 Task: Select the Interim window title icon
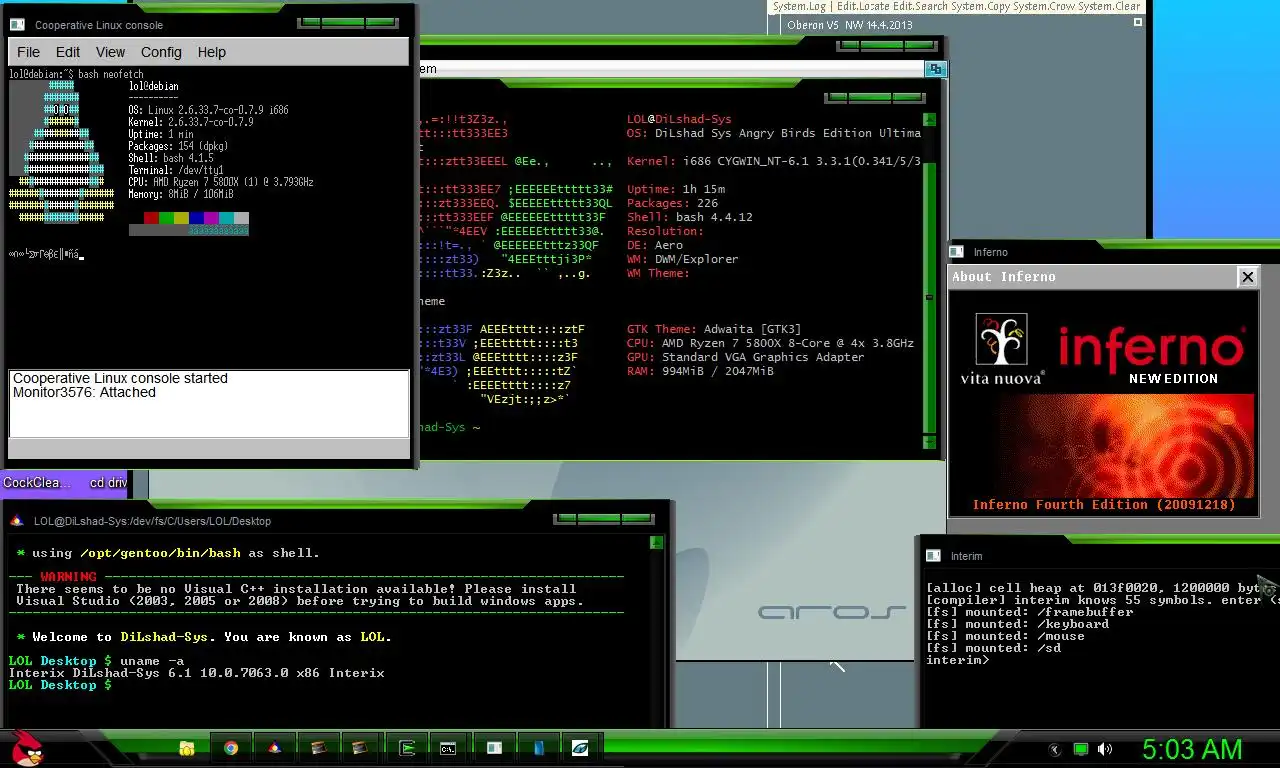coord(933,556)
